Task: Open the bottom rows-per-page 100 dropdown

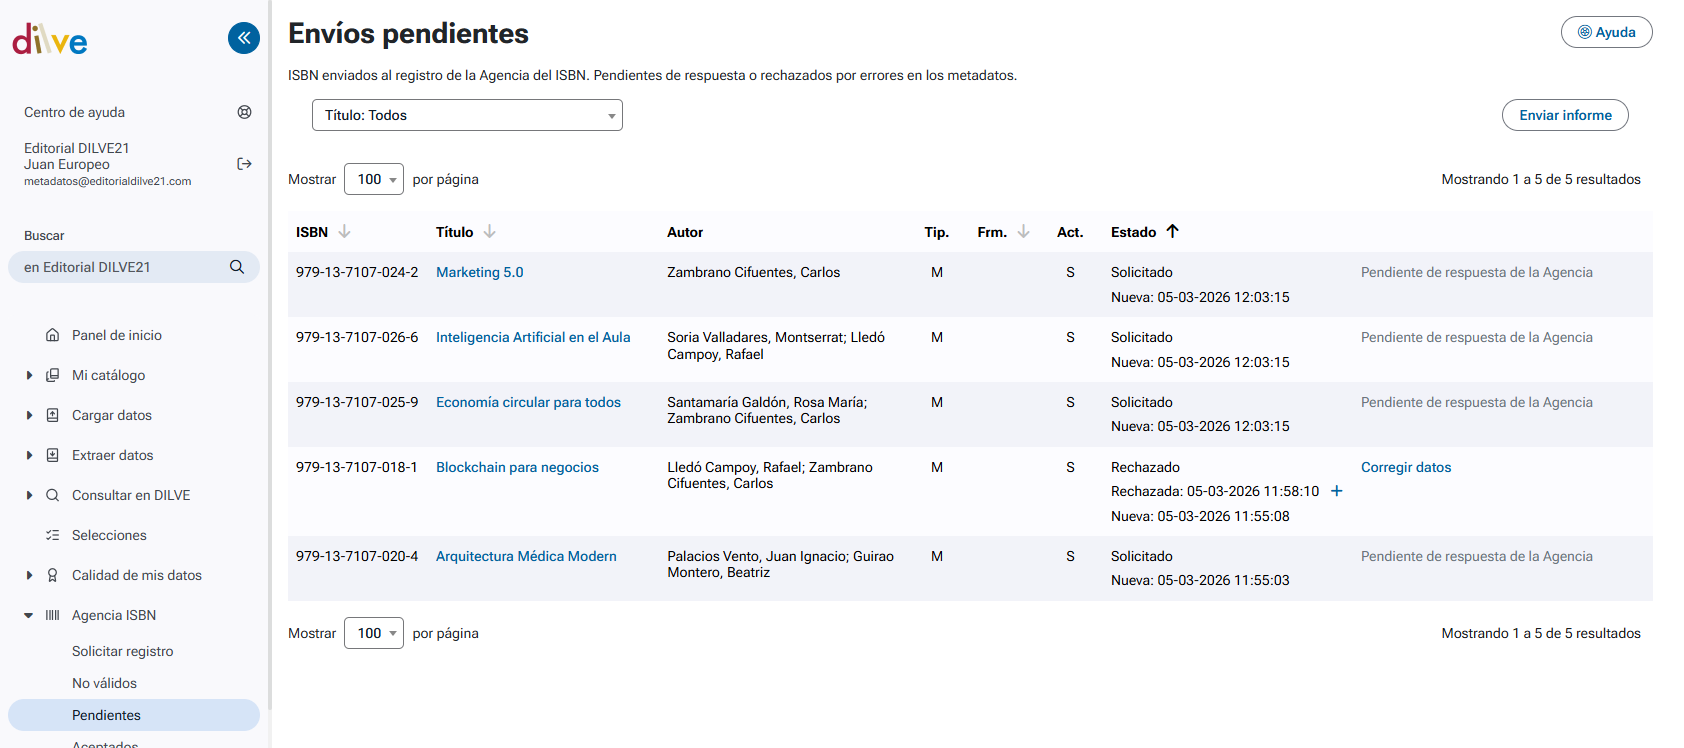Action: click(374, 633)
